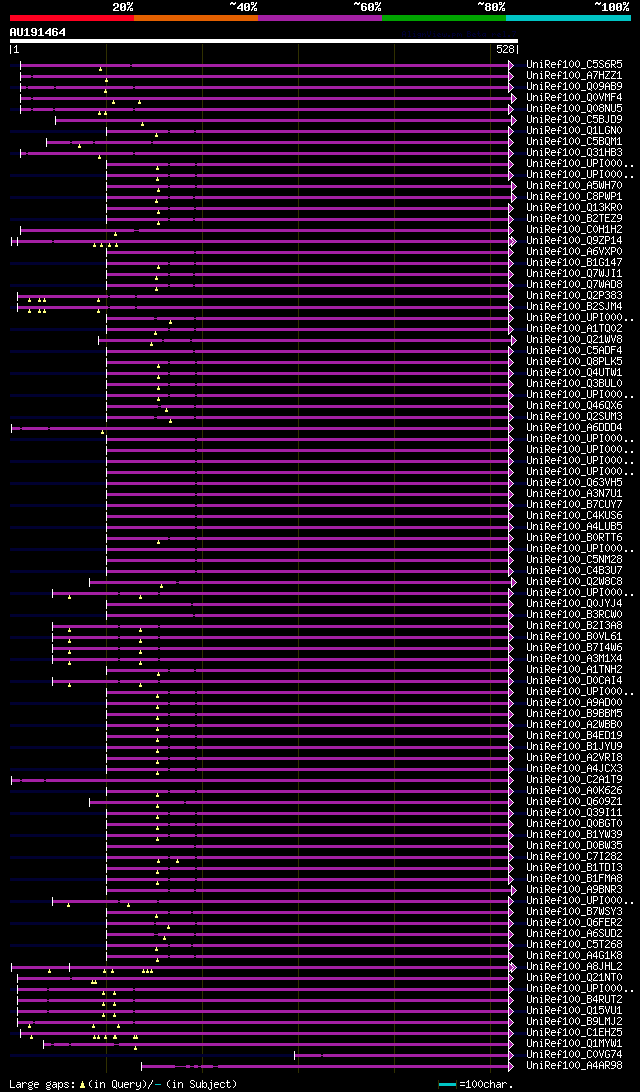
Task: Select the UniRef100_C7I282 label
Action: (x=575, y=857)
